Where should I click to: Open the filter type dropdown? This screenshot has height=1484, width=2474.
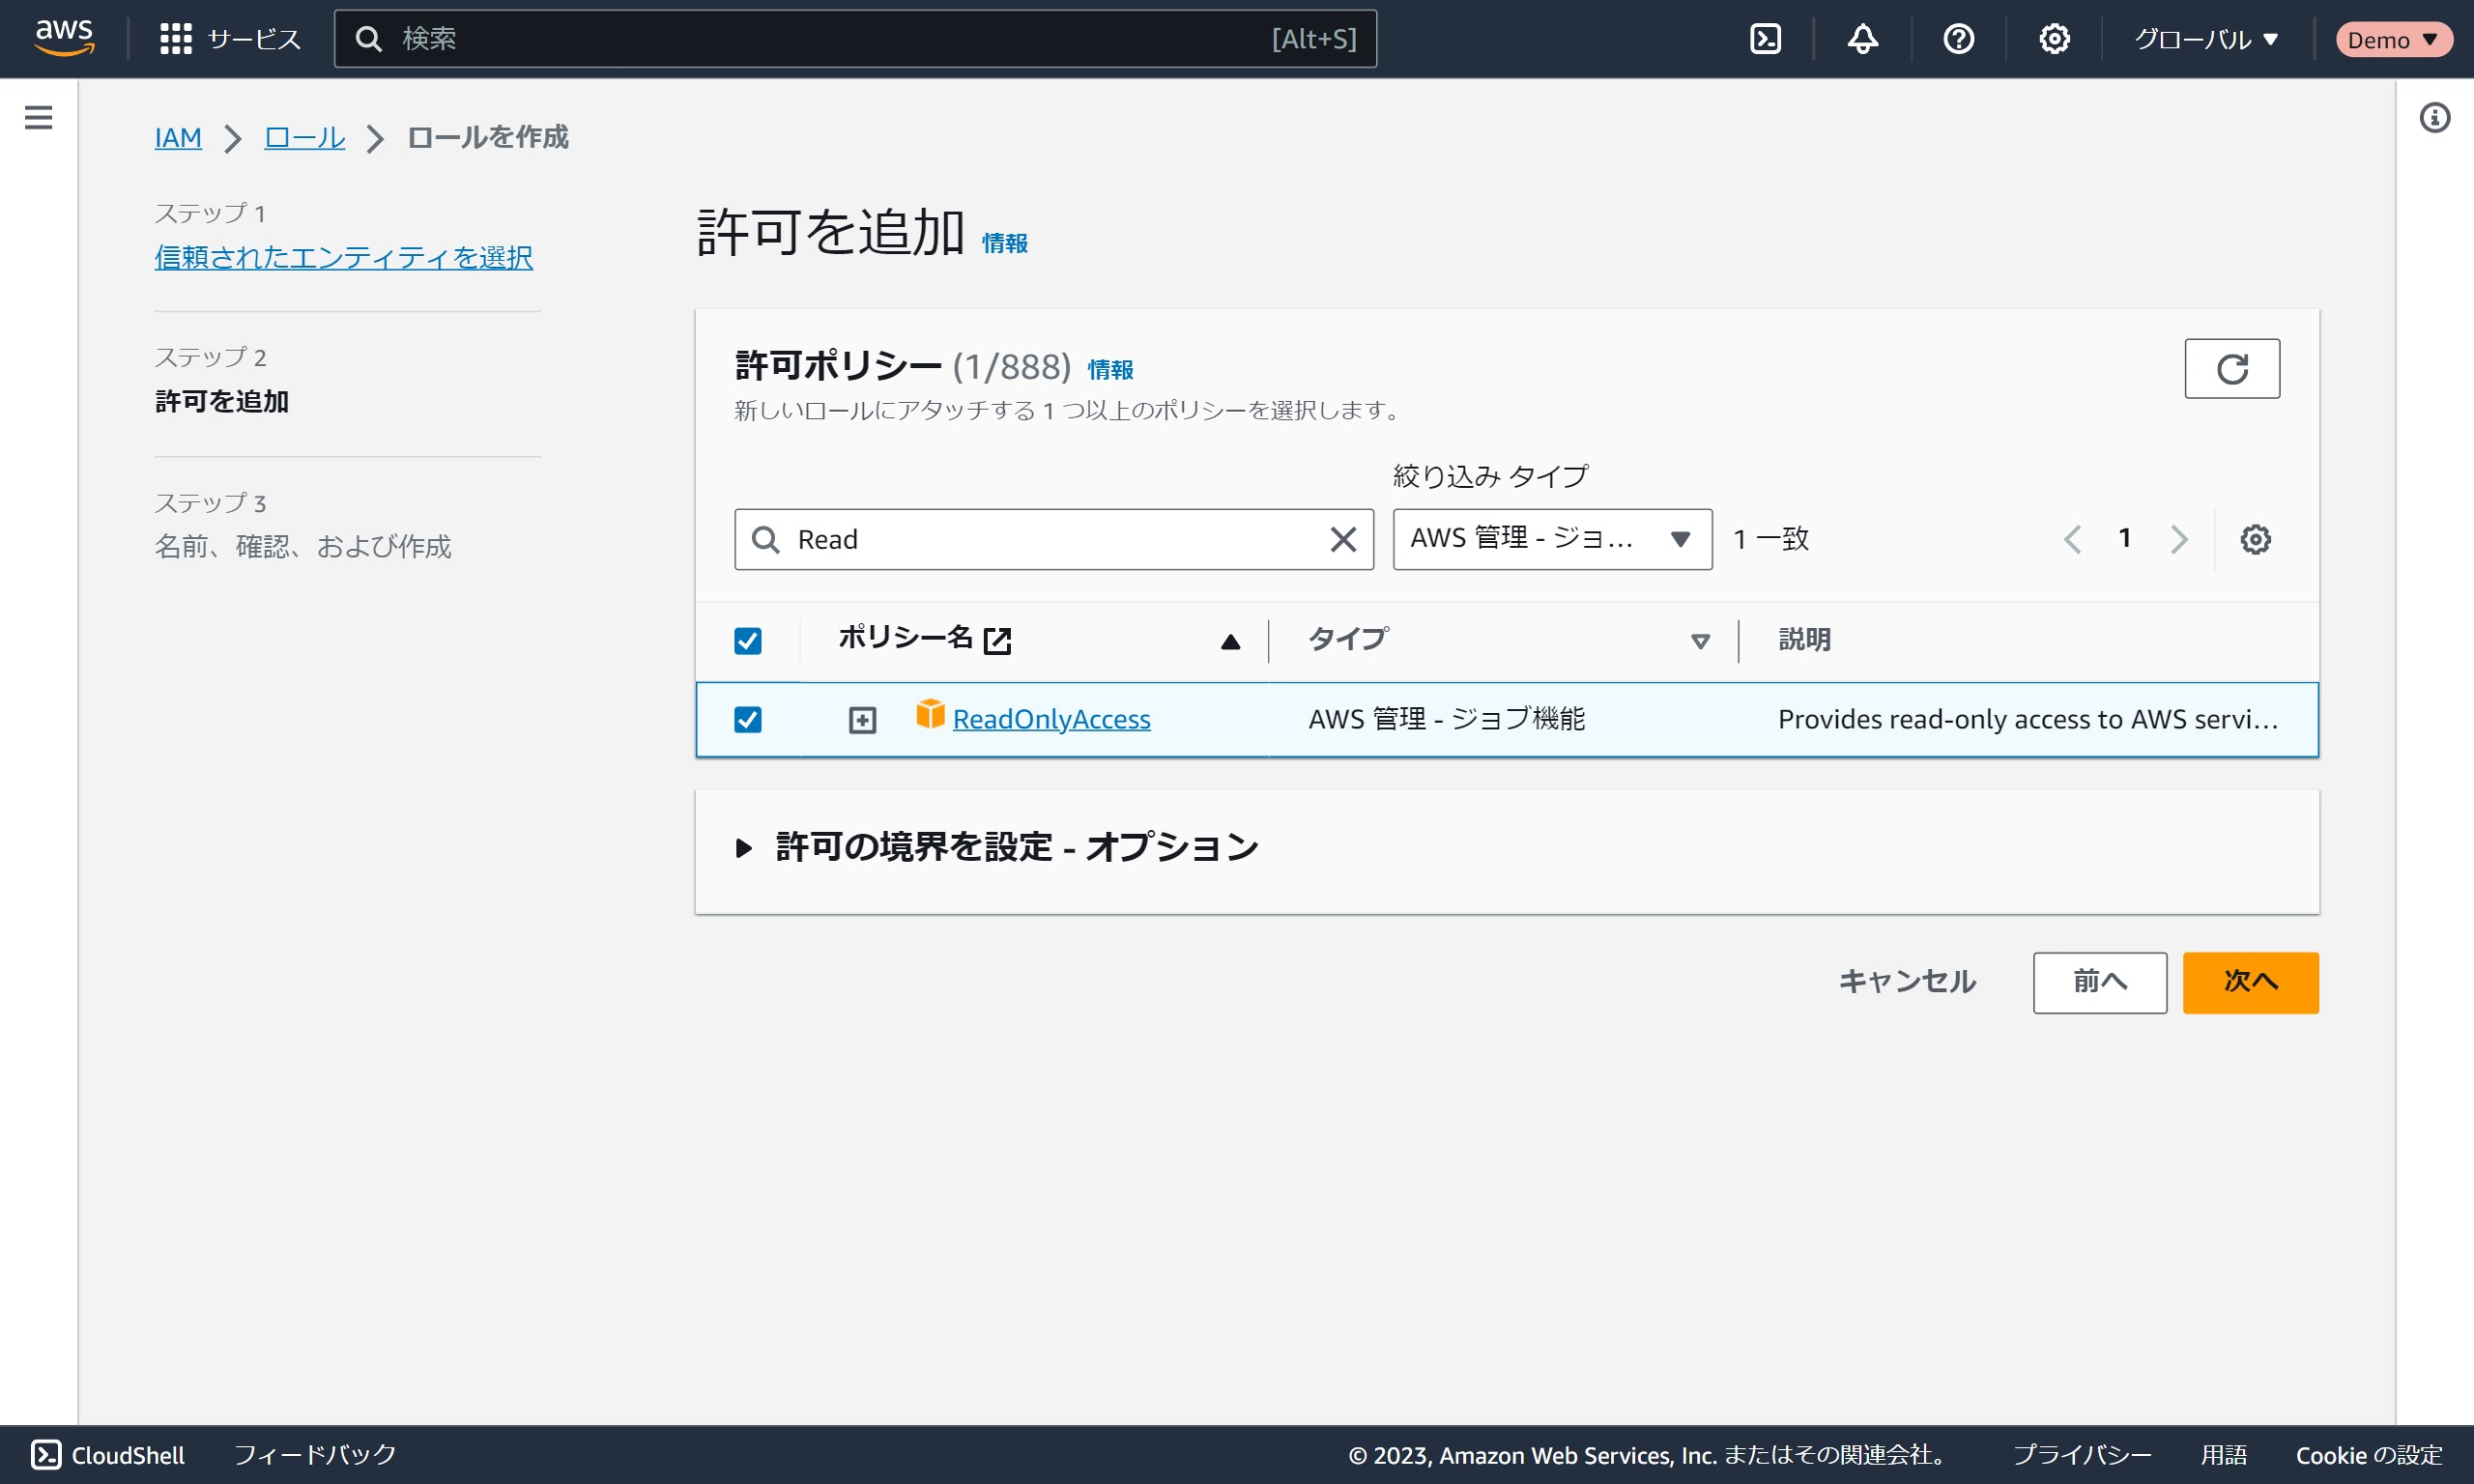(x=1551, y=540)
